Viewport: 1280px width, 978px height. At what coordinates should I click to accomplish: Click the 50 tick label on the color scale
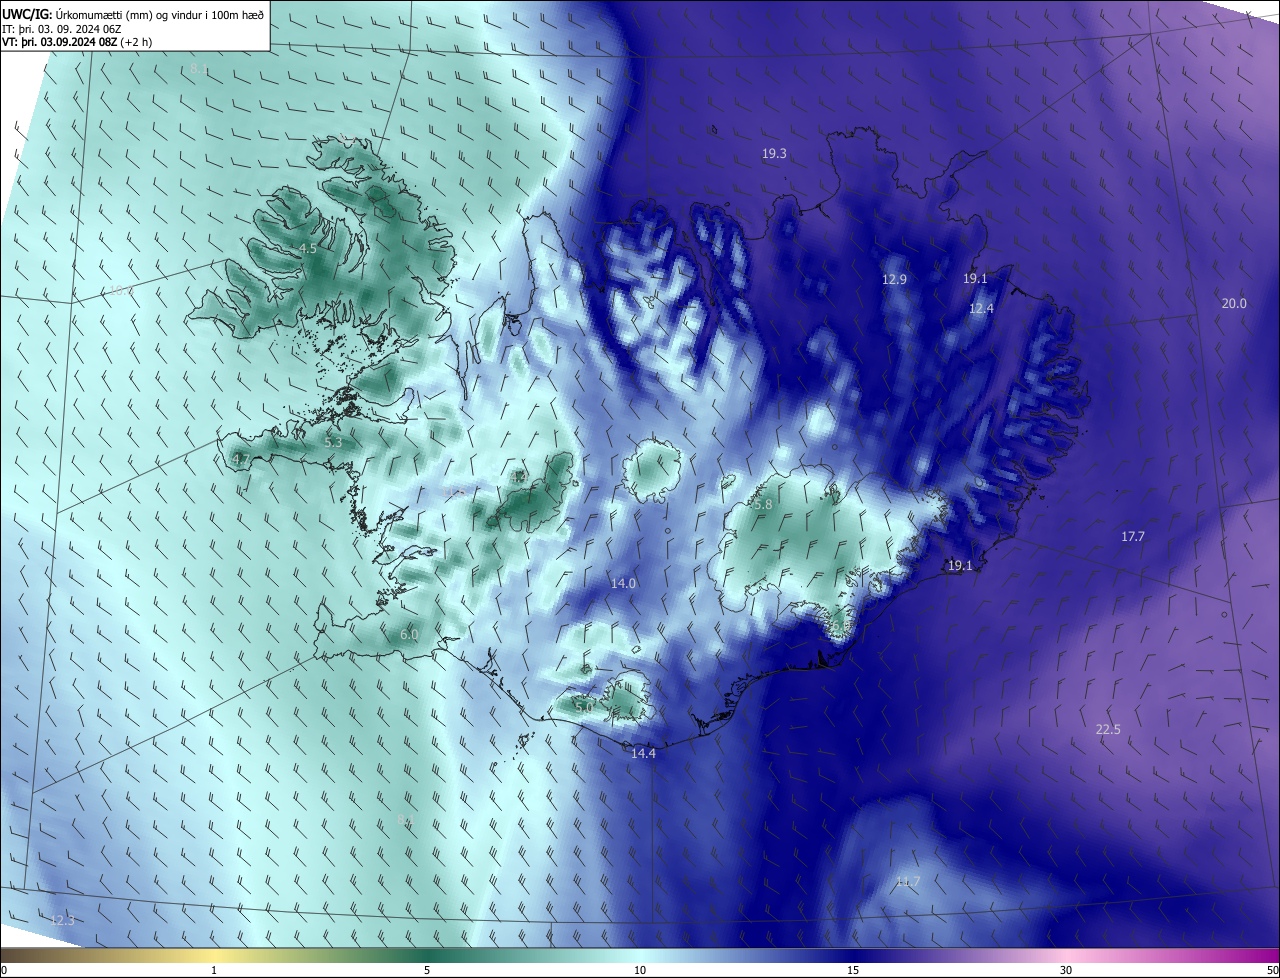tap(1272, 970)
